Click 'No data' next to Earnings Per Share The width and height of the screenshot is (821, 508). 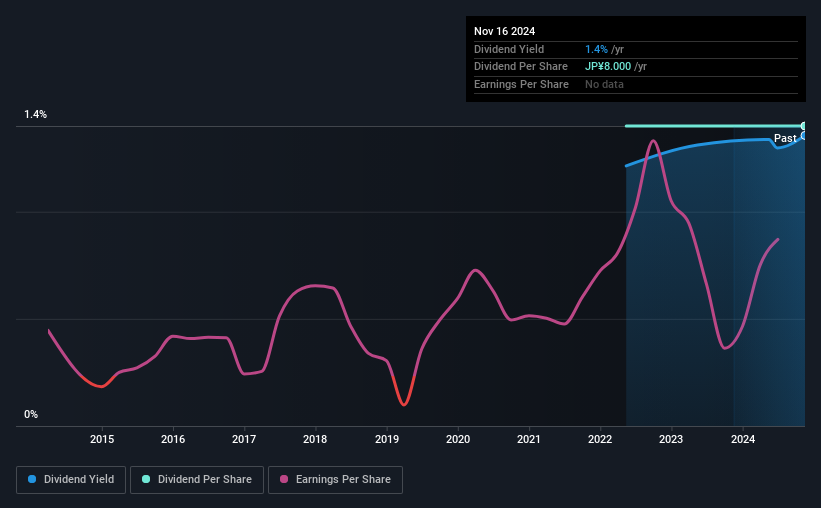[x=607, y=85]
